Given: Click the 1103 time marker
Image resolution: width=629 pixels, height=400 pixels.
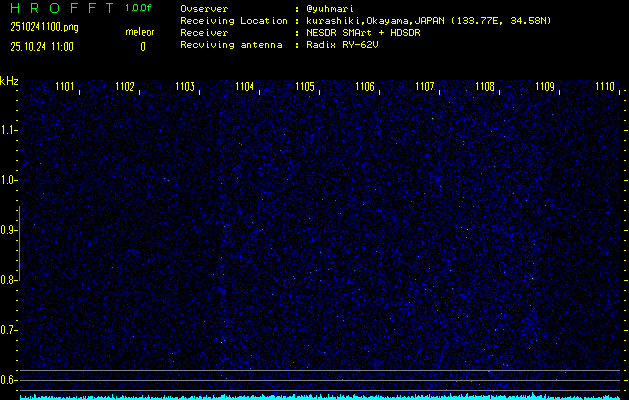Looking at the screenshot, I should [x=185, y=88].
